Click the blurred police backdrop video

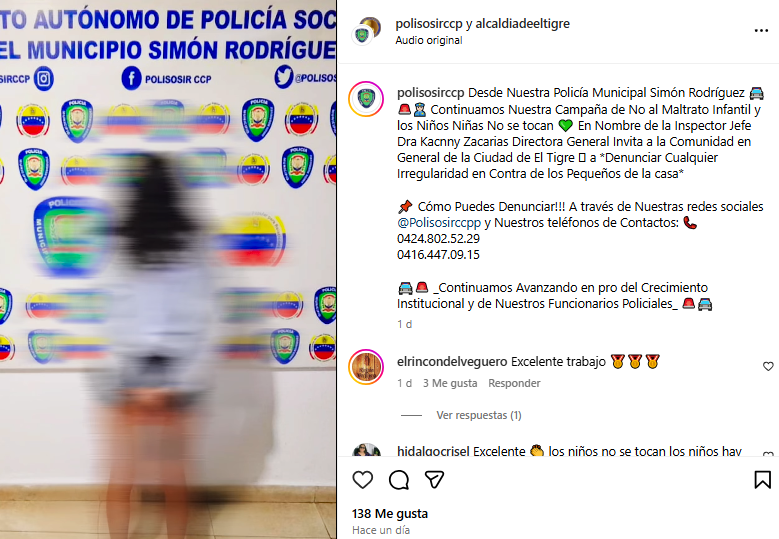(168, 269)
